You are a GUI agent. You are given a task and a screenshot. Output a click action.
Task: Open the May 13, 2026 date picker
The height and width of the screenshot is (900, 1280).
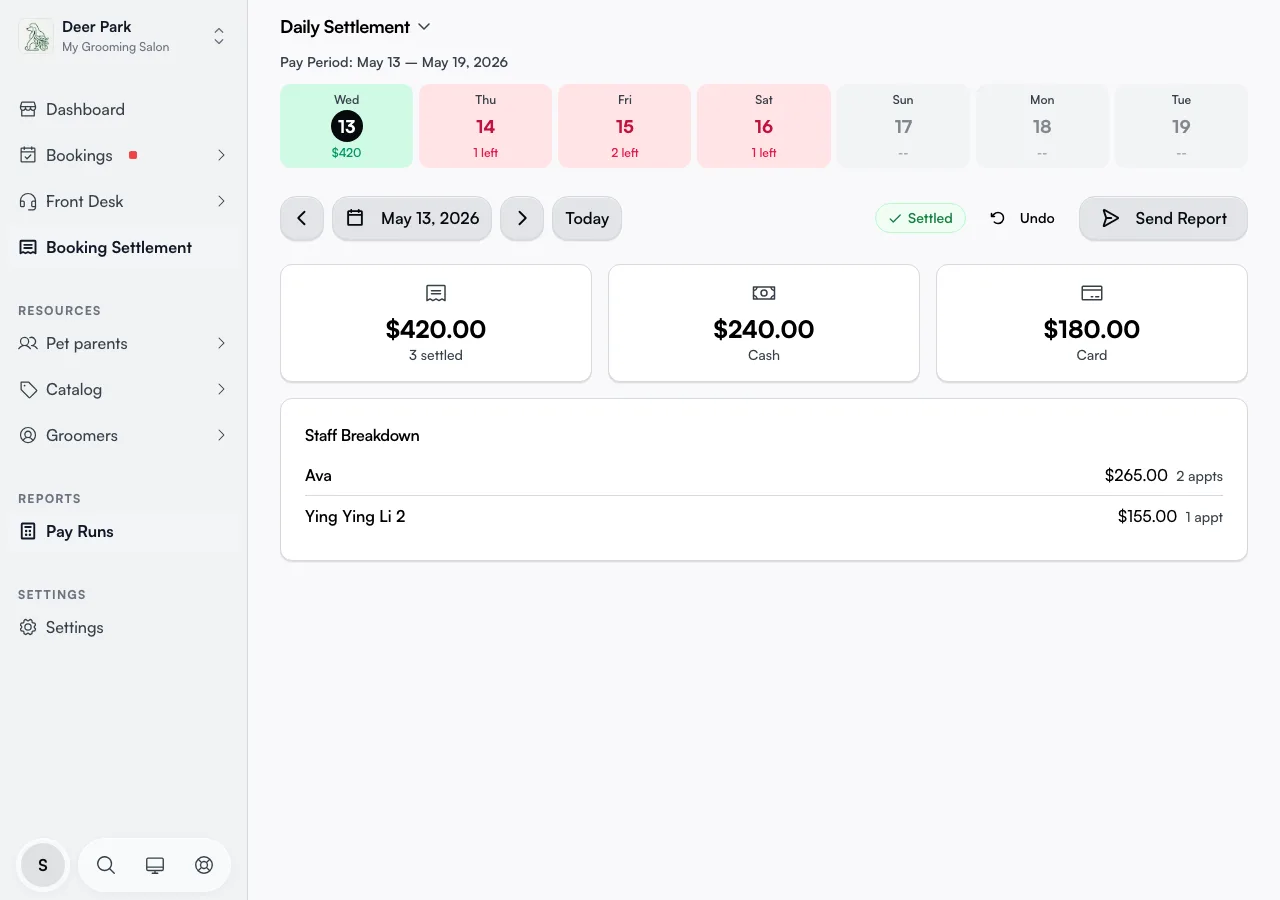[x=412, y=218]
